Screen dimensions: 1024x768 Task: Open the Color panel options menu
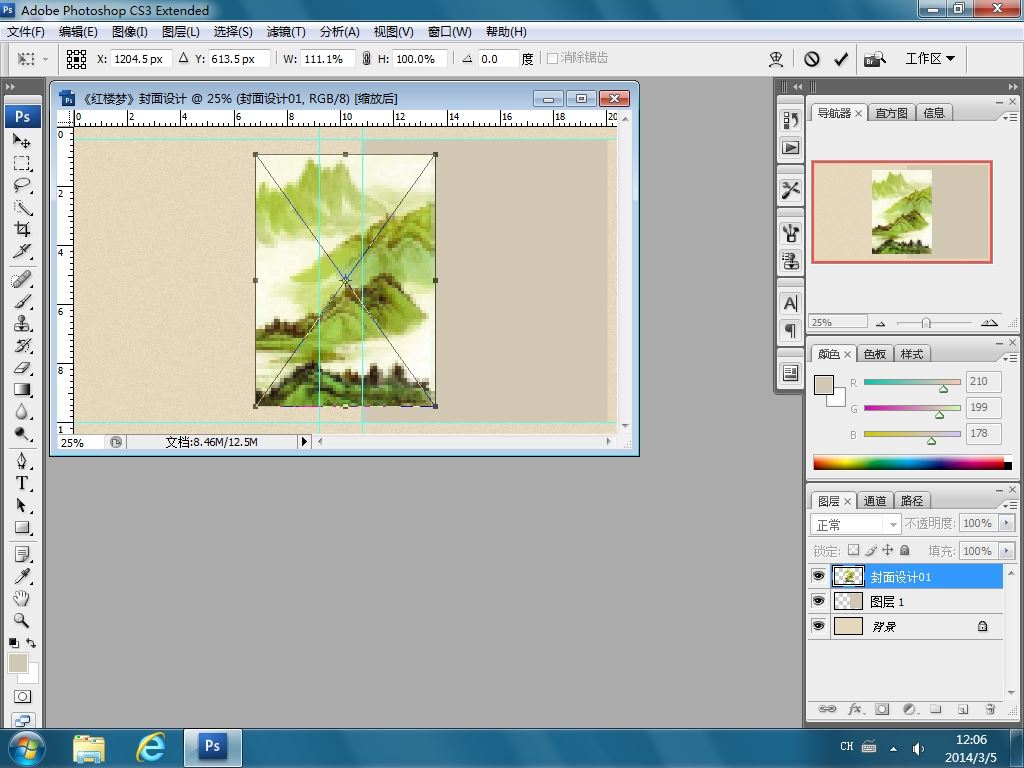[1010, 358]
